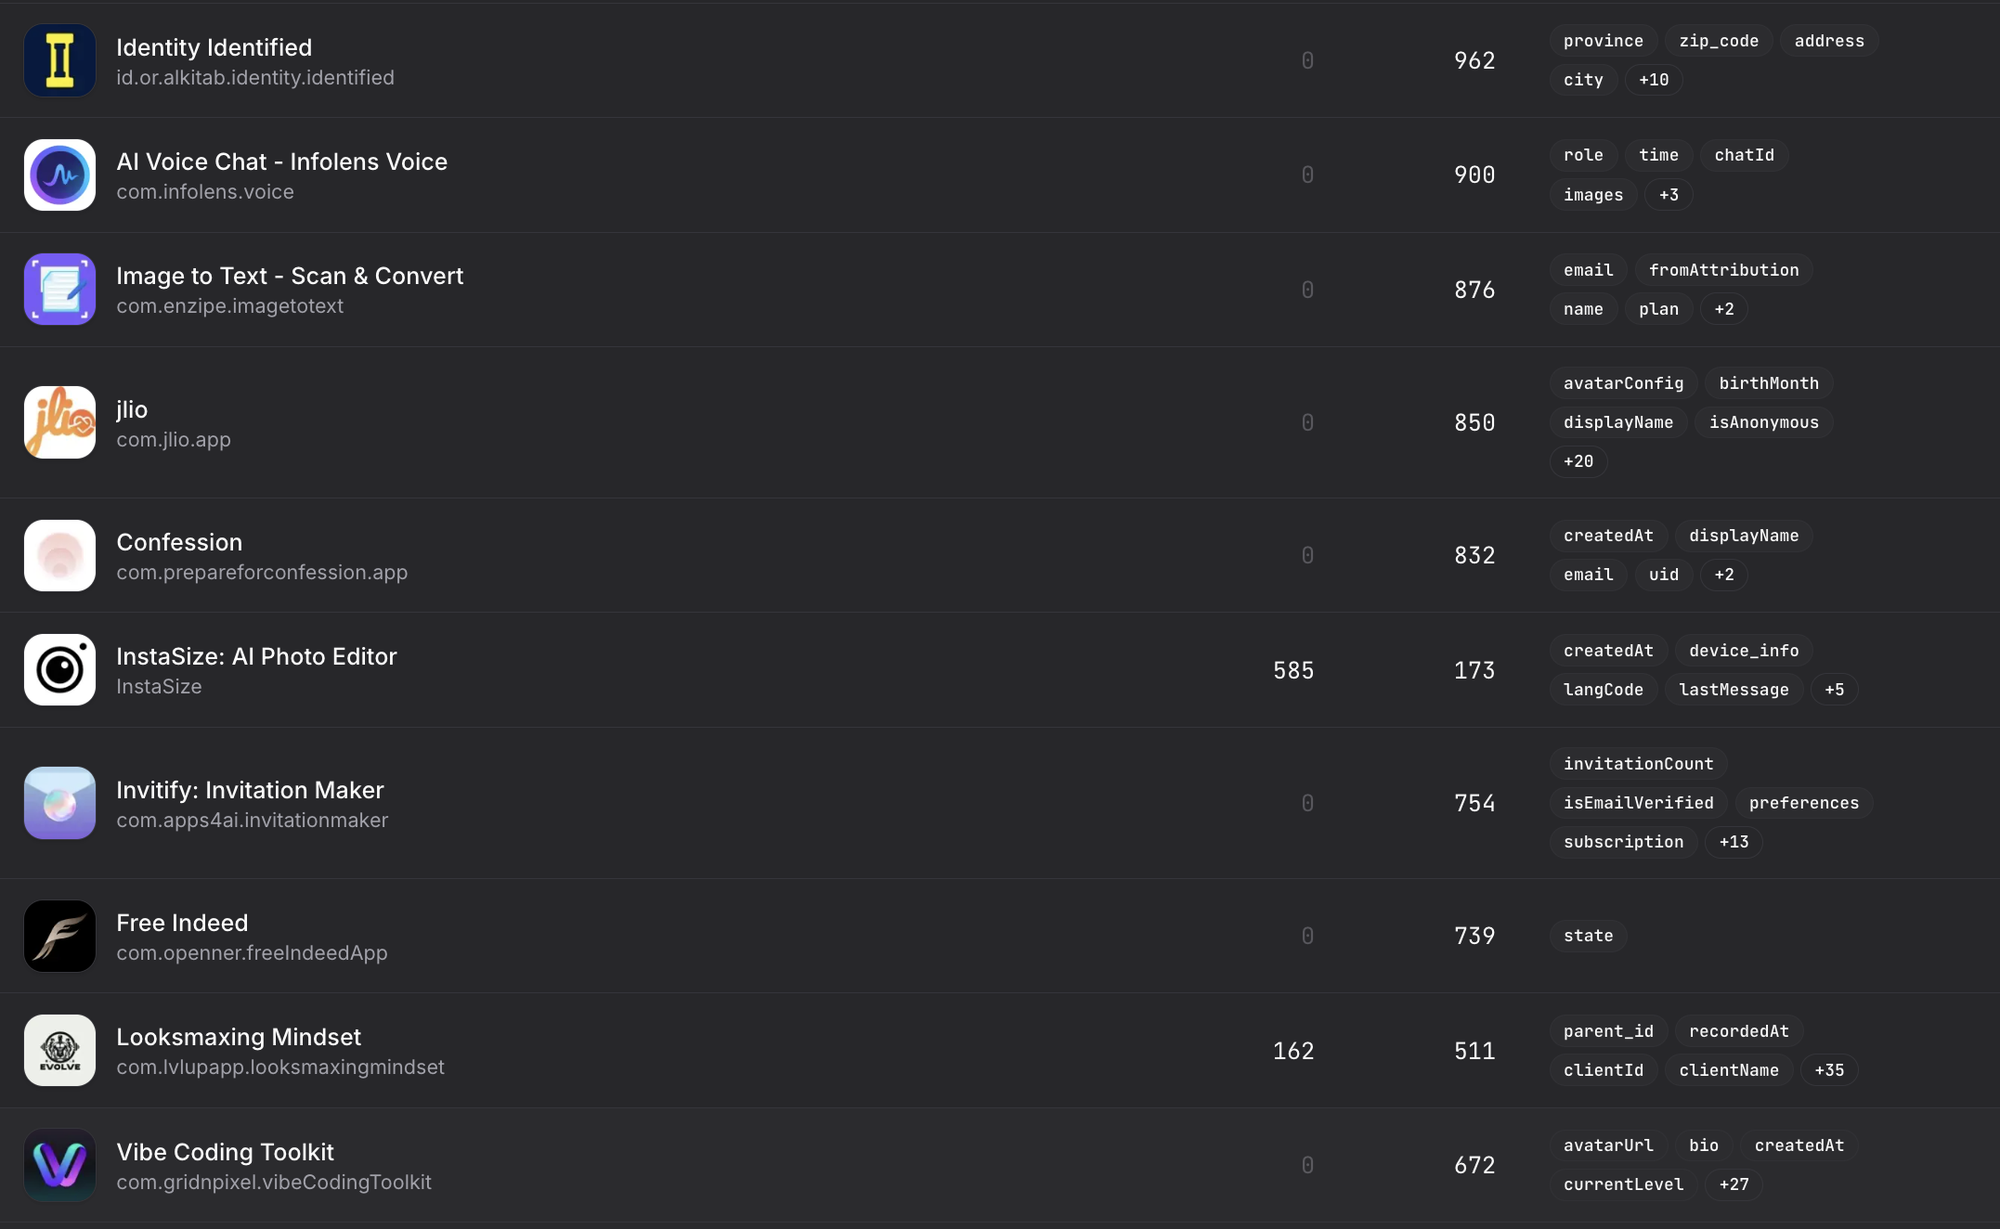Viewport: 2000px width, 1229px height.
Task: Click the isEmailVerified field tag
Action: [1638, 803]
